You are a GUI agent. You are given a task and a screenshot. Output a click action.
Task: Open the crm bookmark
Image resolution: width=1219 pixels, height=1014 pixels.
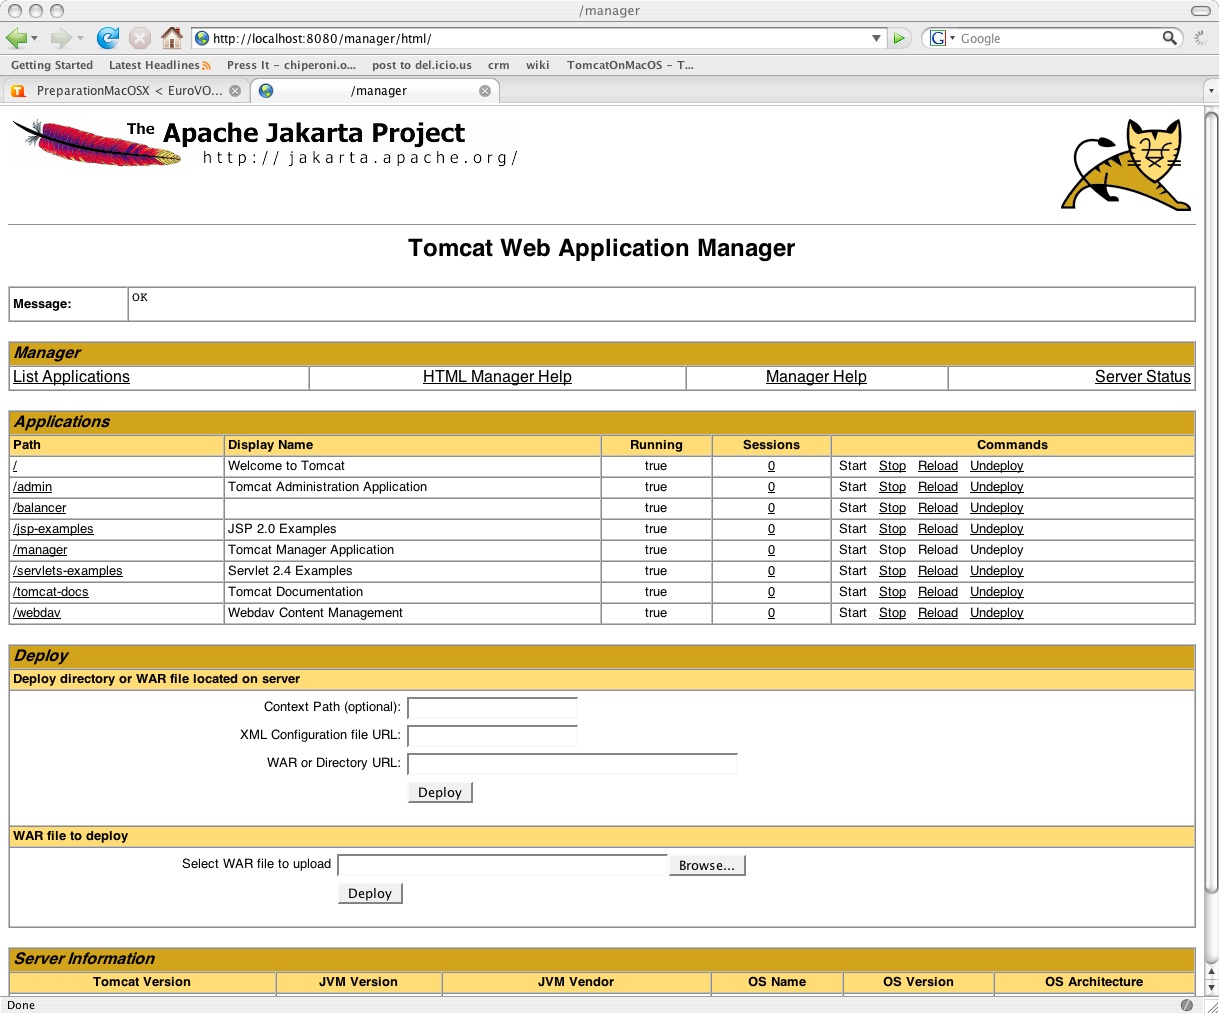tap(498, 65)
